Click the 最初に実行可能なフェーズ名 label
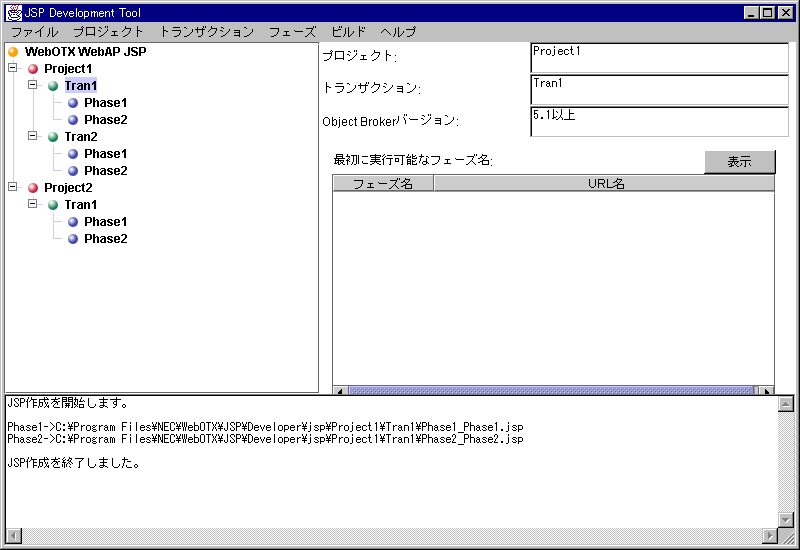This screenshot has height=550, width=800. [x=413, y=160]
